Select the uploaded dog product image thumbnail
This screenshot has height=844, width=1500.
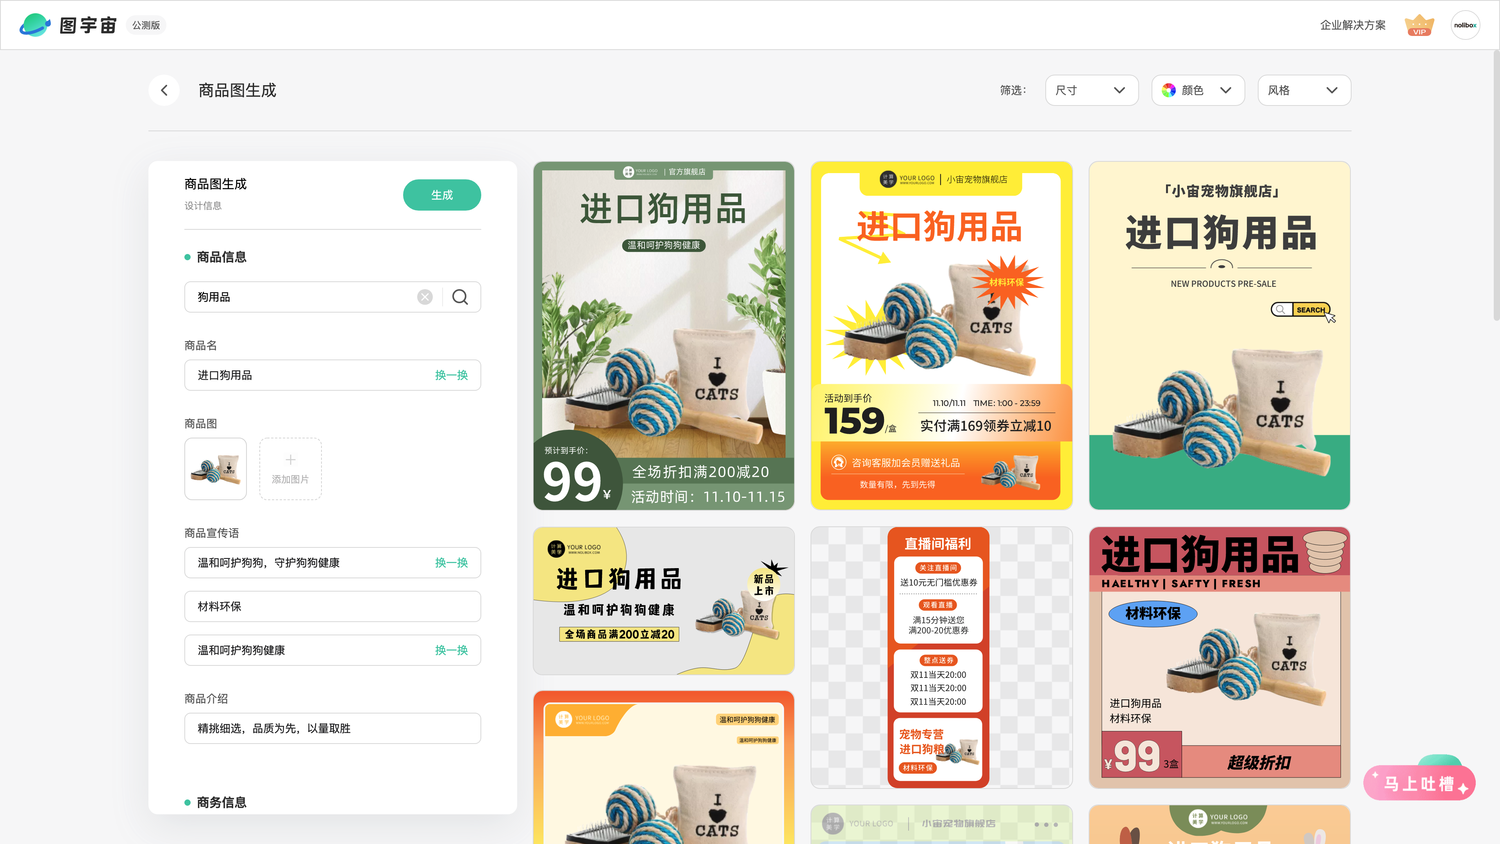[215, 469]
